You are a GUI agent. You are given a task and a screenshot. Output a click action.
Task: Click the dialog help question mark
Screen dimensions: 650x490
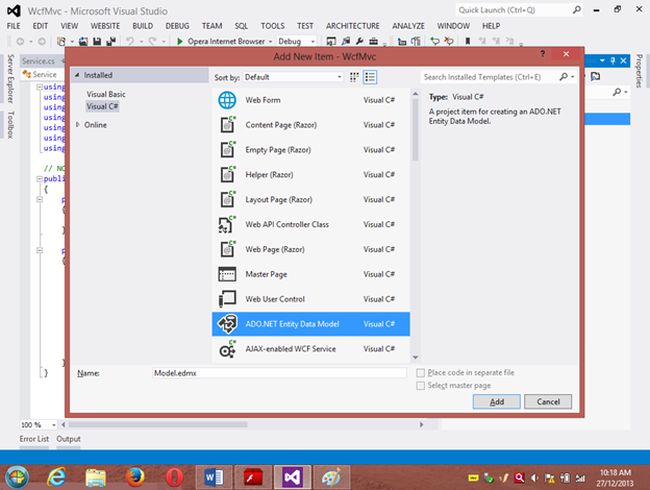coord(542,53)
